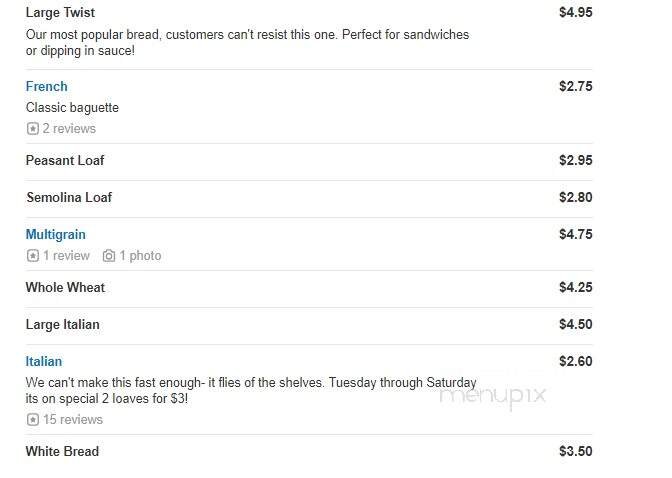Click the star icon beside French's 2 reviews

click(32, 129)
